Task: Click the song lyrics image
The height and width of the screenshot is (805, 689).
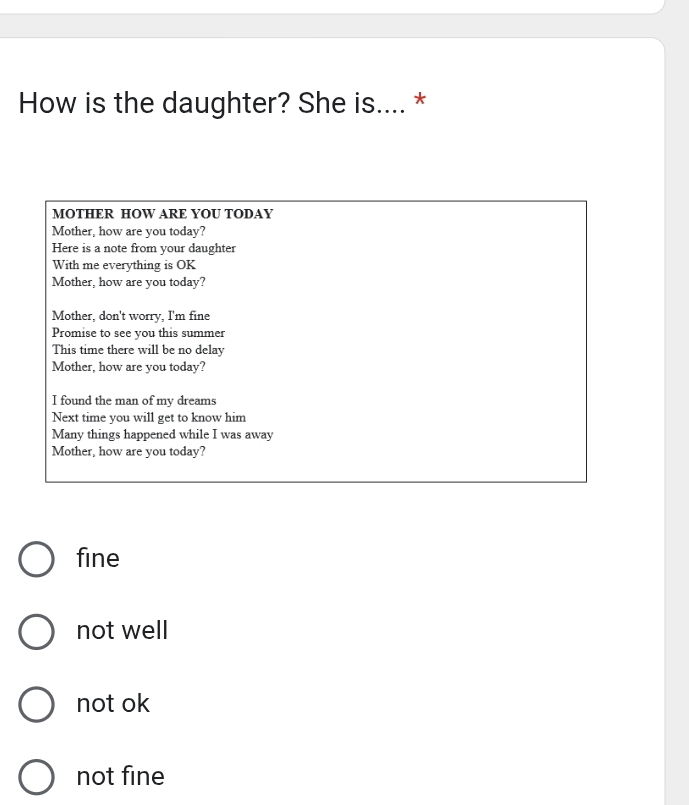Action: tap(316, 341)
